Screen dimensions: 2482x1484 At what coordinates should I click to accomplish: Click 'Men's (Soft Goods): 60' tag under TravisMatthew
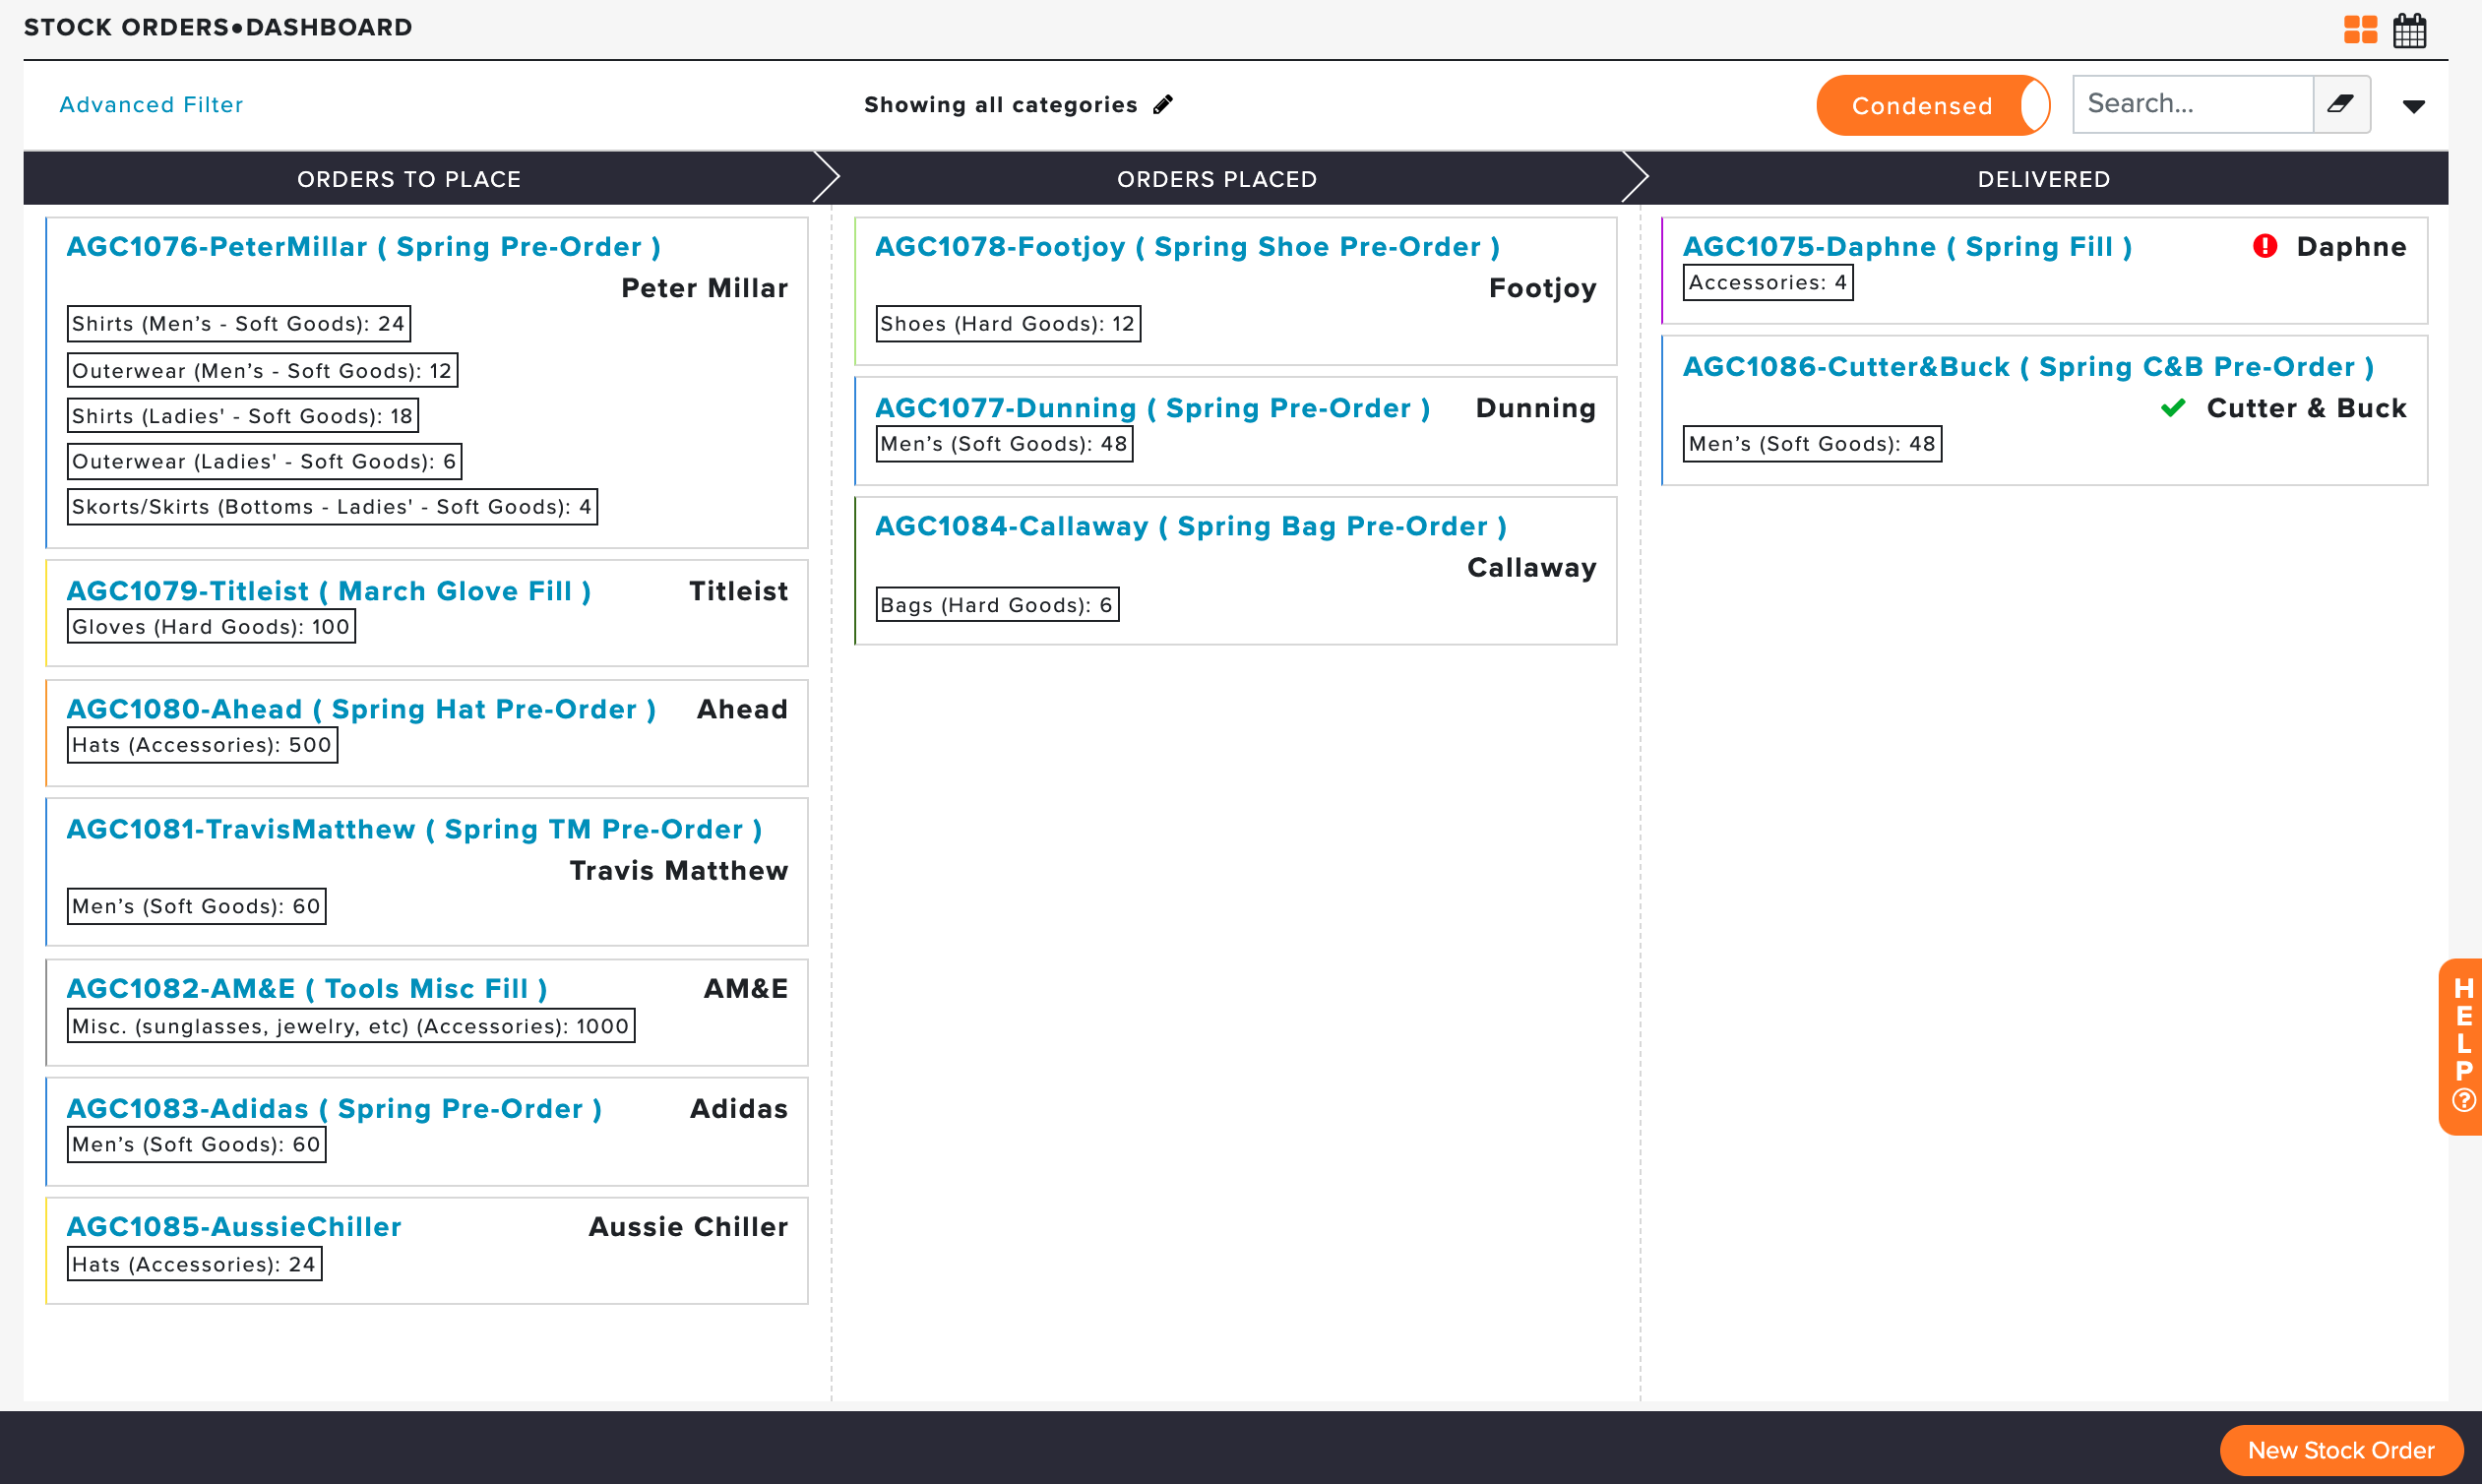pyautogui.click(x=197, y=906)
